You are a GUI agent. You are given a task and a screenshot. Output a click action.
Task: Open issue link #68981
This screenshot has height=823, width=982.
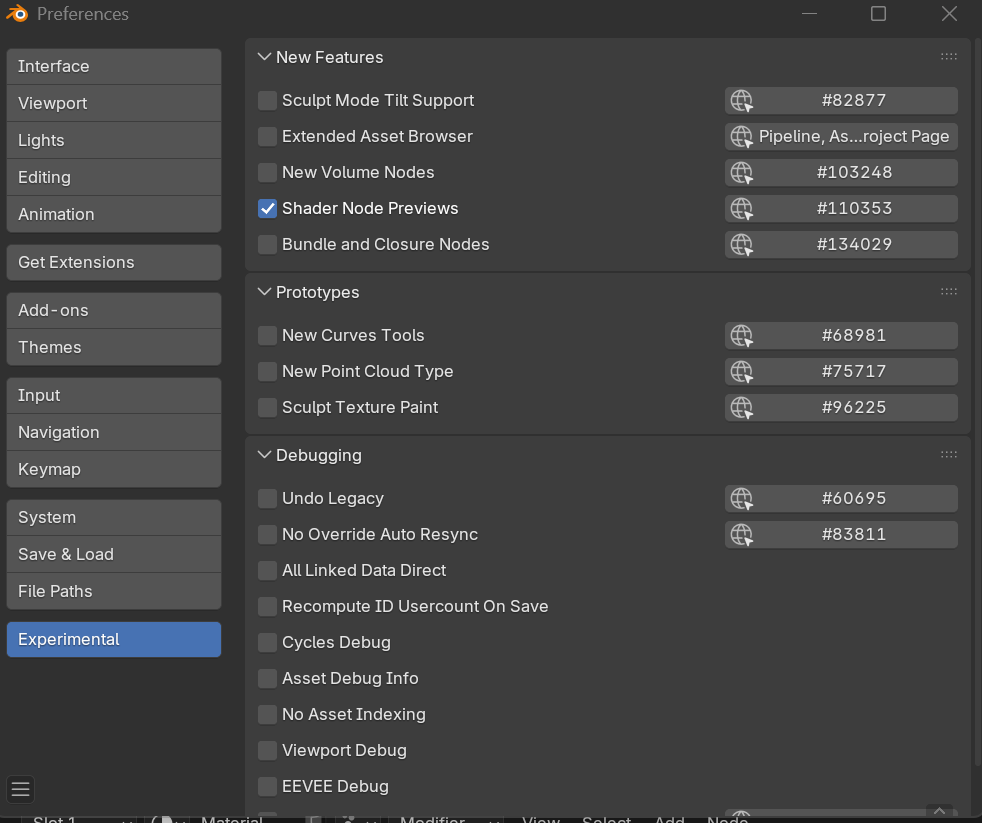click(x=841, y=336)
